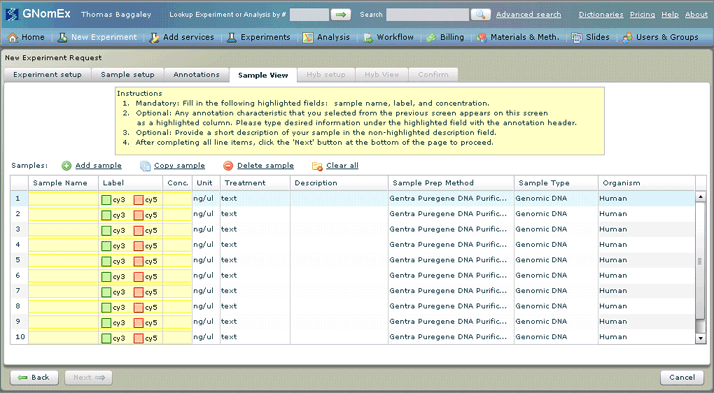The height and width of the screenshot is (393, 714).
Task: Switch to the Experiment setup tab
Action: [x=47, y=75]
